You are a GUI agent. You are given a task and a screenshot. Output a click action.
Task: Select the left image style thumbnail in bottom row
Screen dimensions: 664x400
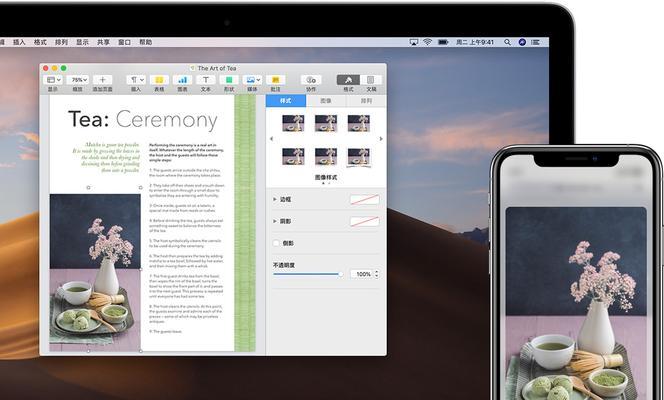pos(293,156)
